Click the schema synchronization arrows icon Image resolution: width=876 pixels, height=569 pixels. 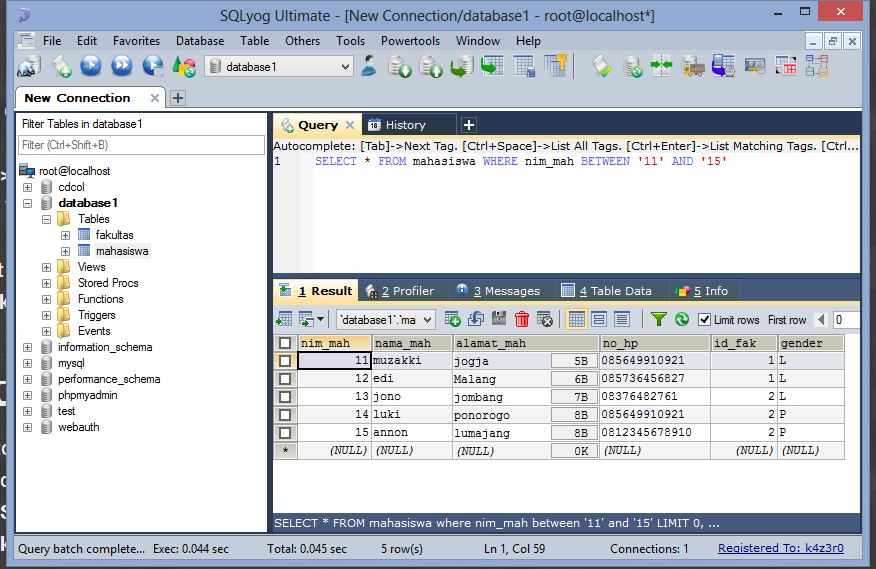661,66
